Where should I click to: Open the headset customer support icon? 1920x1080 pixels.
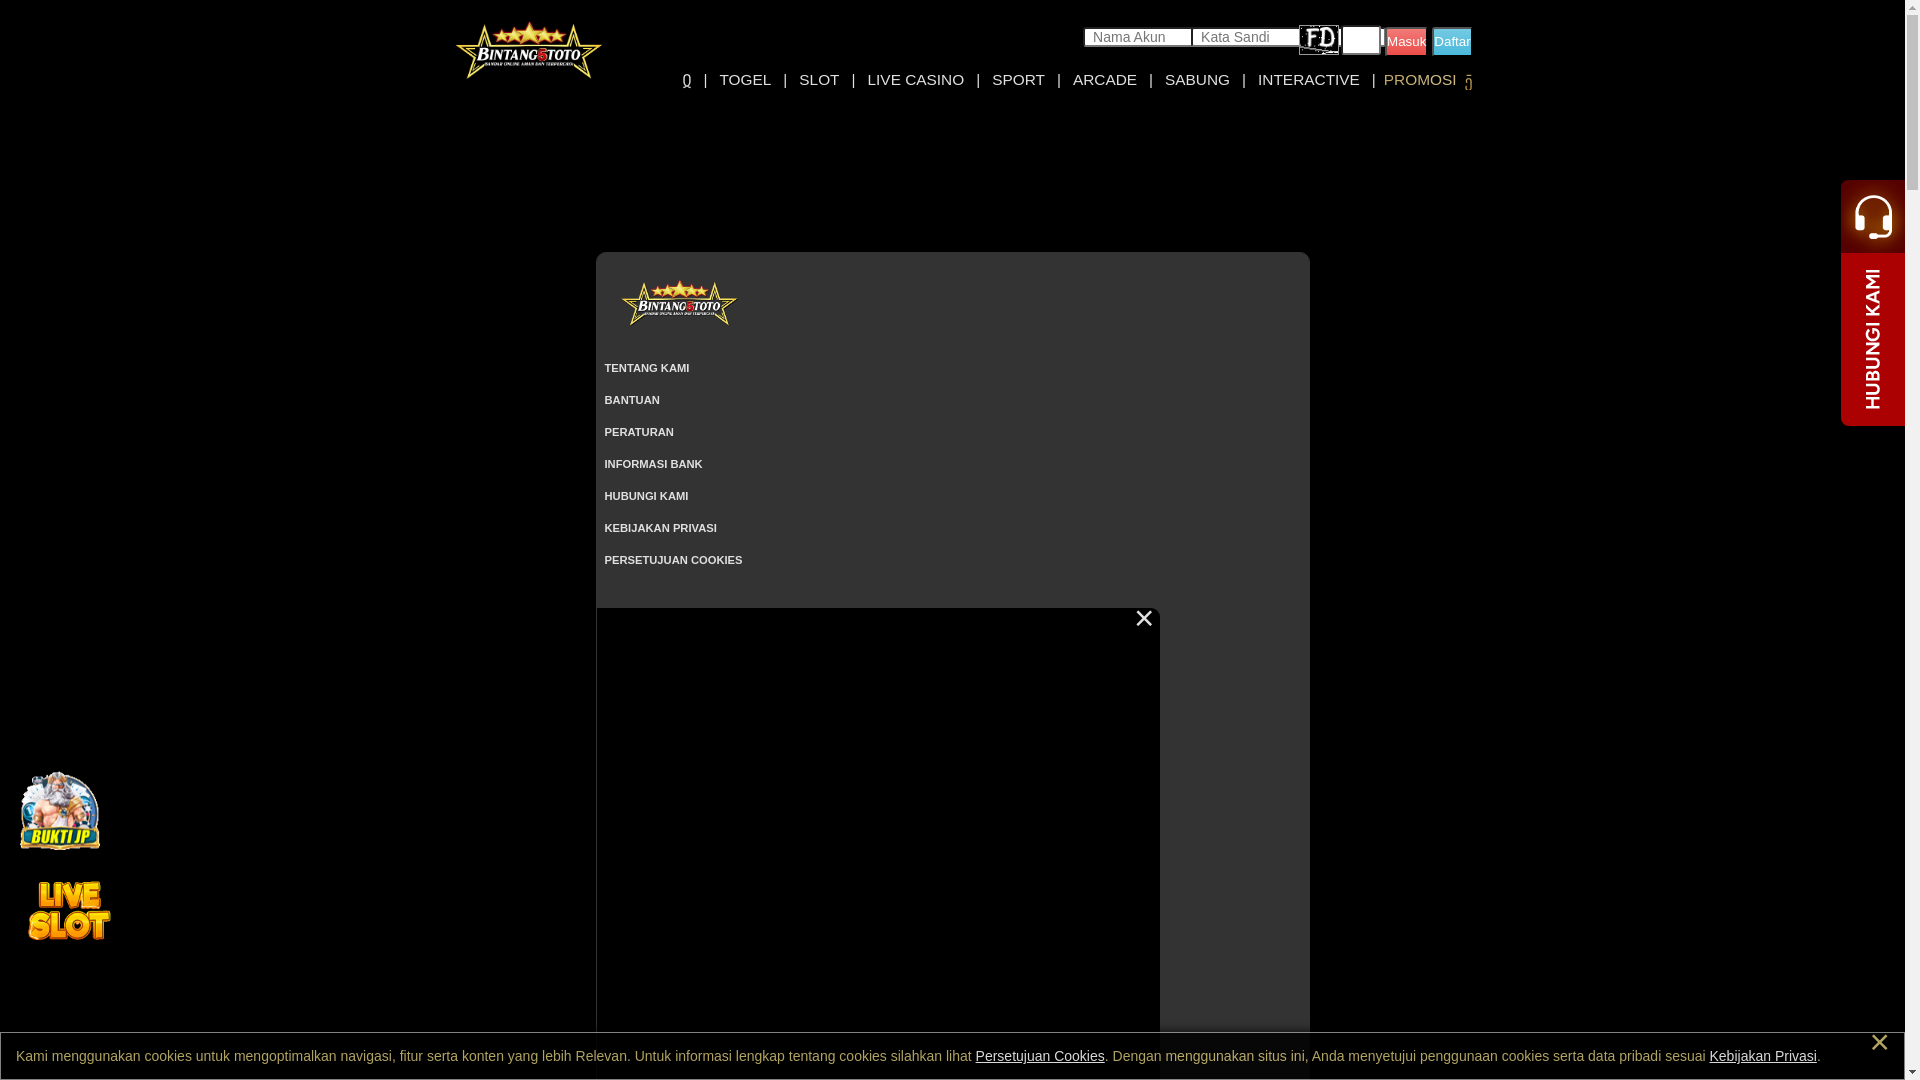click(x=1873, y=216)
